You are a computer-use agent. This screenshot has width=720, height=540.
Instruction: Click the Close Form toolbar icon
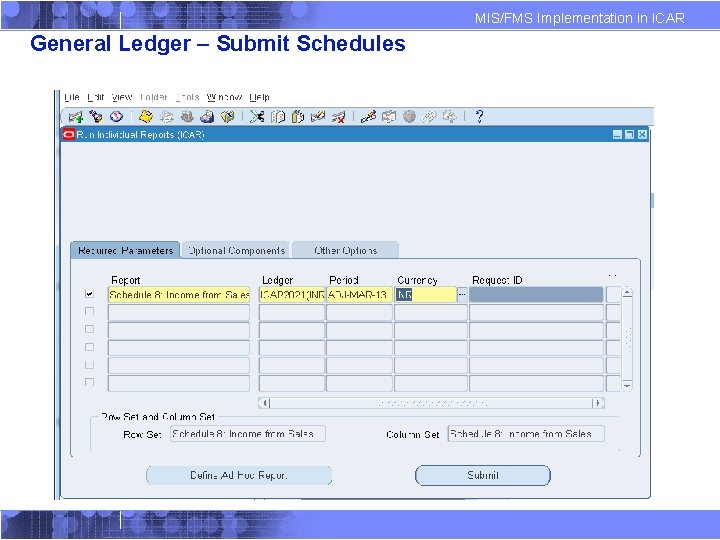(x=227, y=117)
